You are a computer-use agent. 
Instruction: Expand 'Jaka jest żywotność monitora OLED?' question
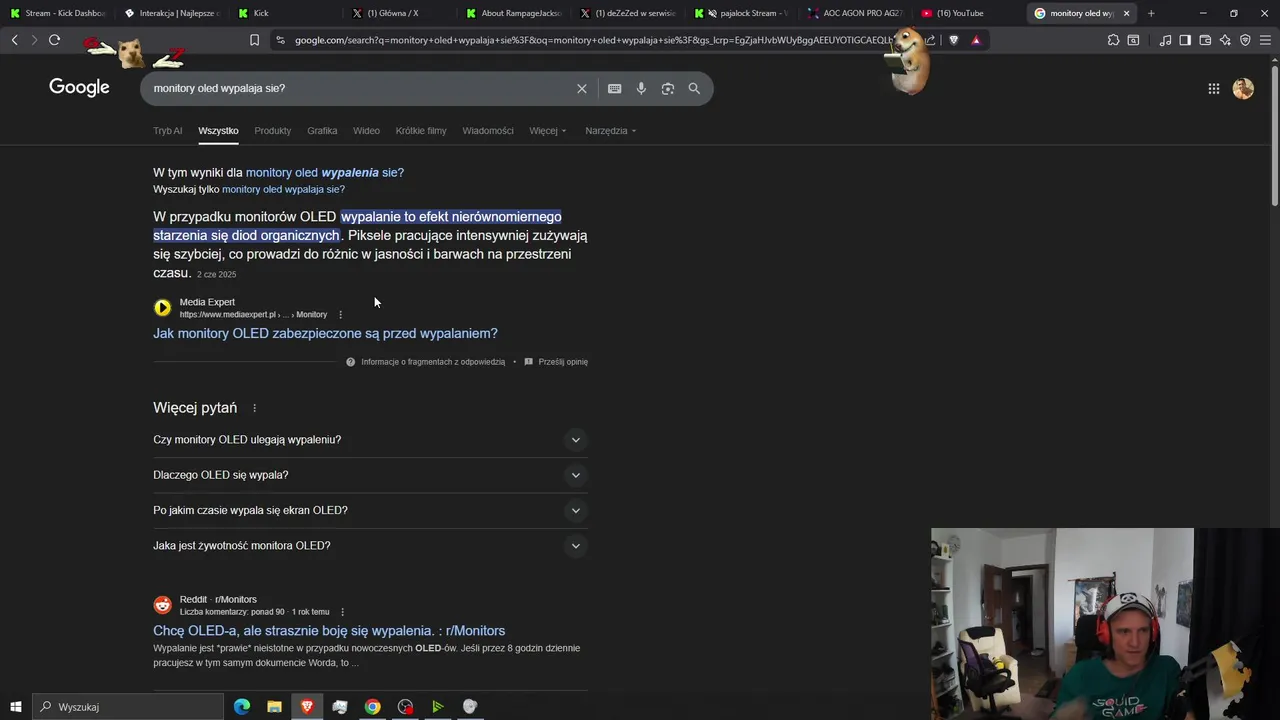370,546
